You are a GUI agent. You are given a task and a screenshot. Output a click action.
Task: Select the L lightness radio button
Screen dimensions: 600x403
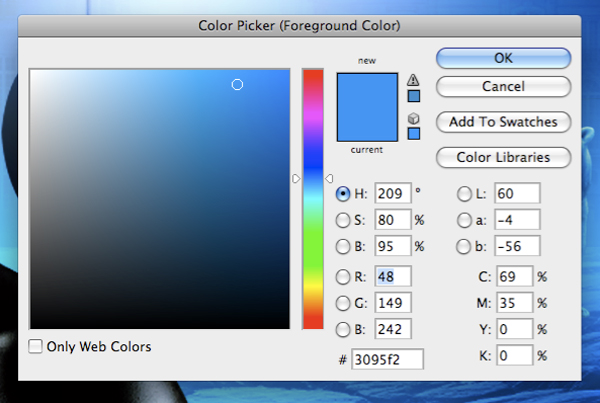coord(464,194)
